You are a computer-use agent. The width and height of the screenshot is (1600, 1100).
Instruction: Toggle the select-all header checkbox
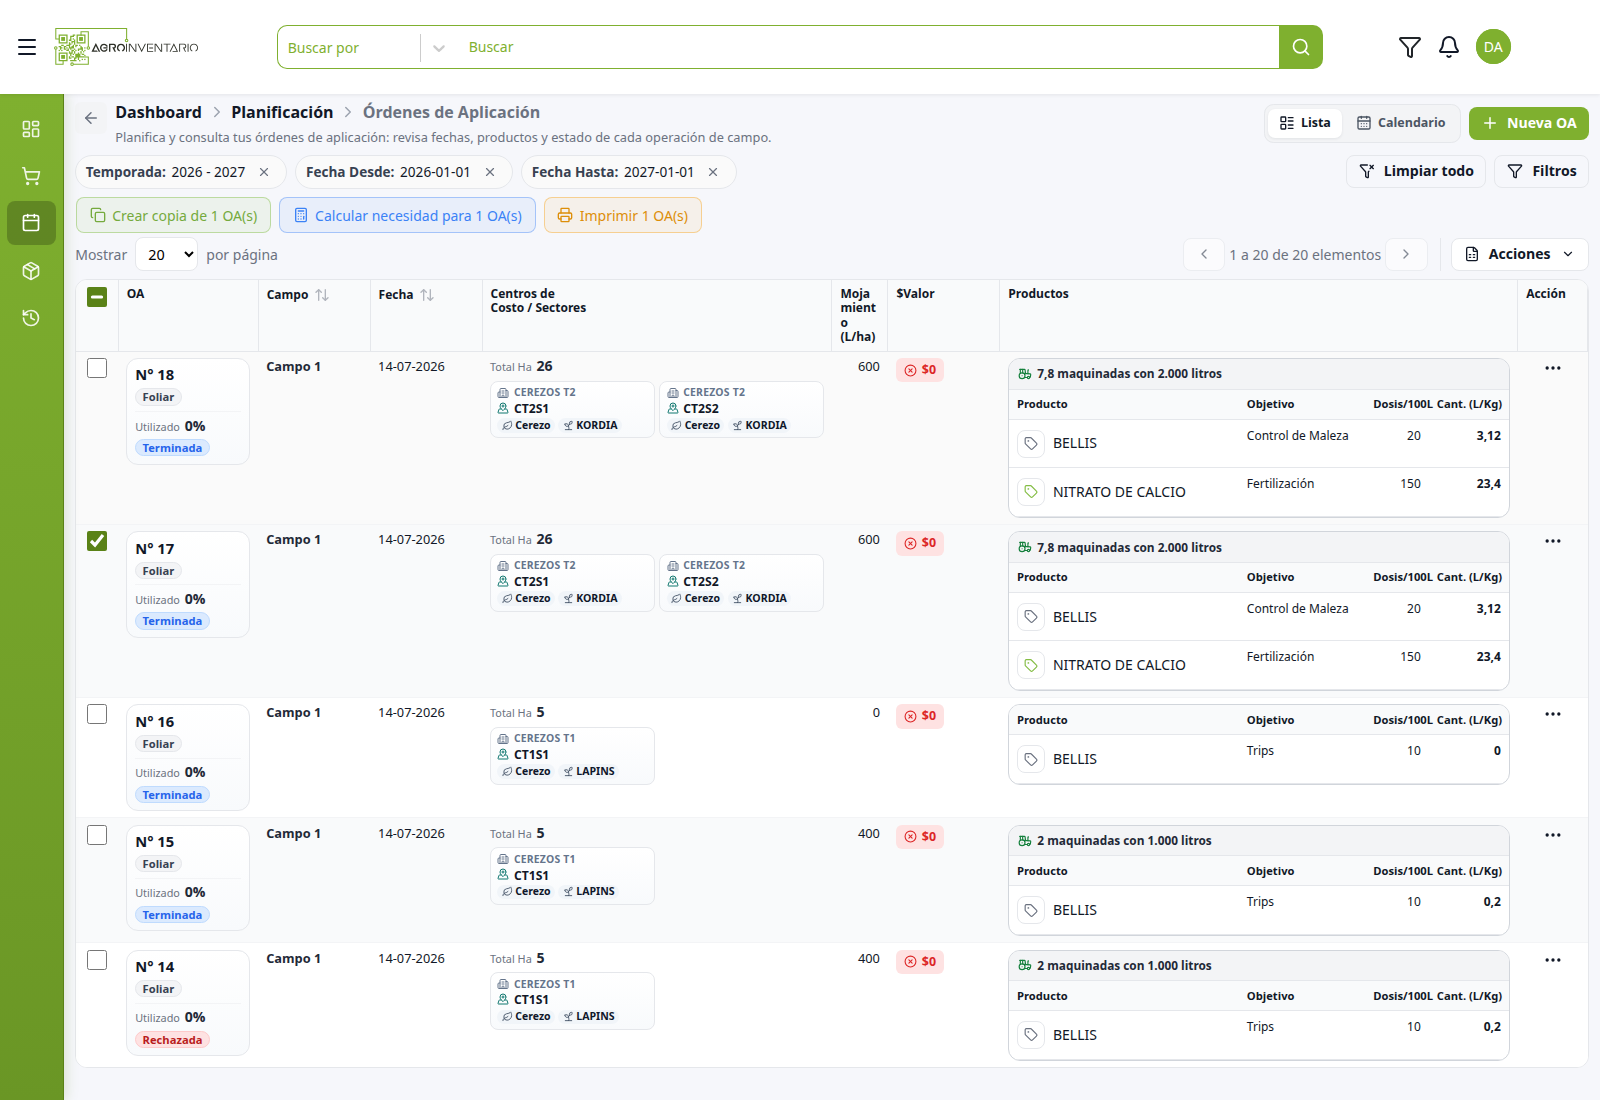(97, 297)
